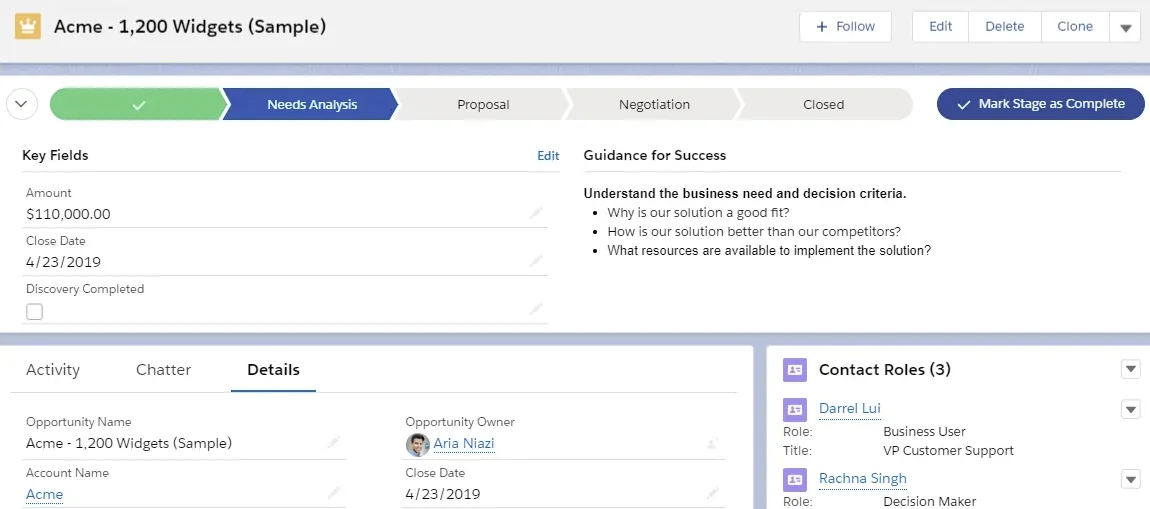Click Mark Stage as Complete
The height and width of the screenshot is (509, 1150).
[x=1041, y=104]
